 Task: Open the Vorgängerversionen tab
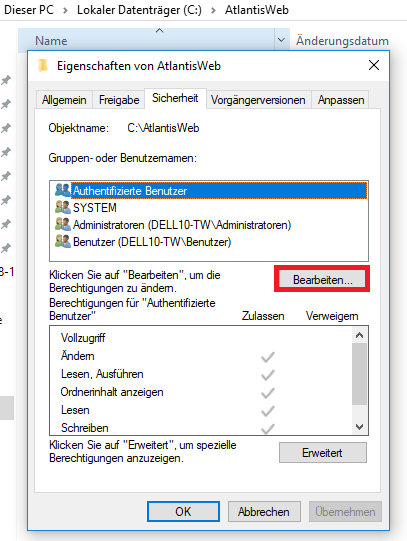[258, 100]
